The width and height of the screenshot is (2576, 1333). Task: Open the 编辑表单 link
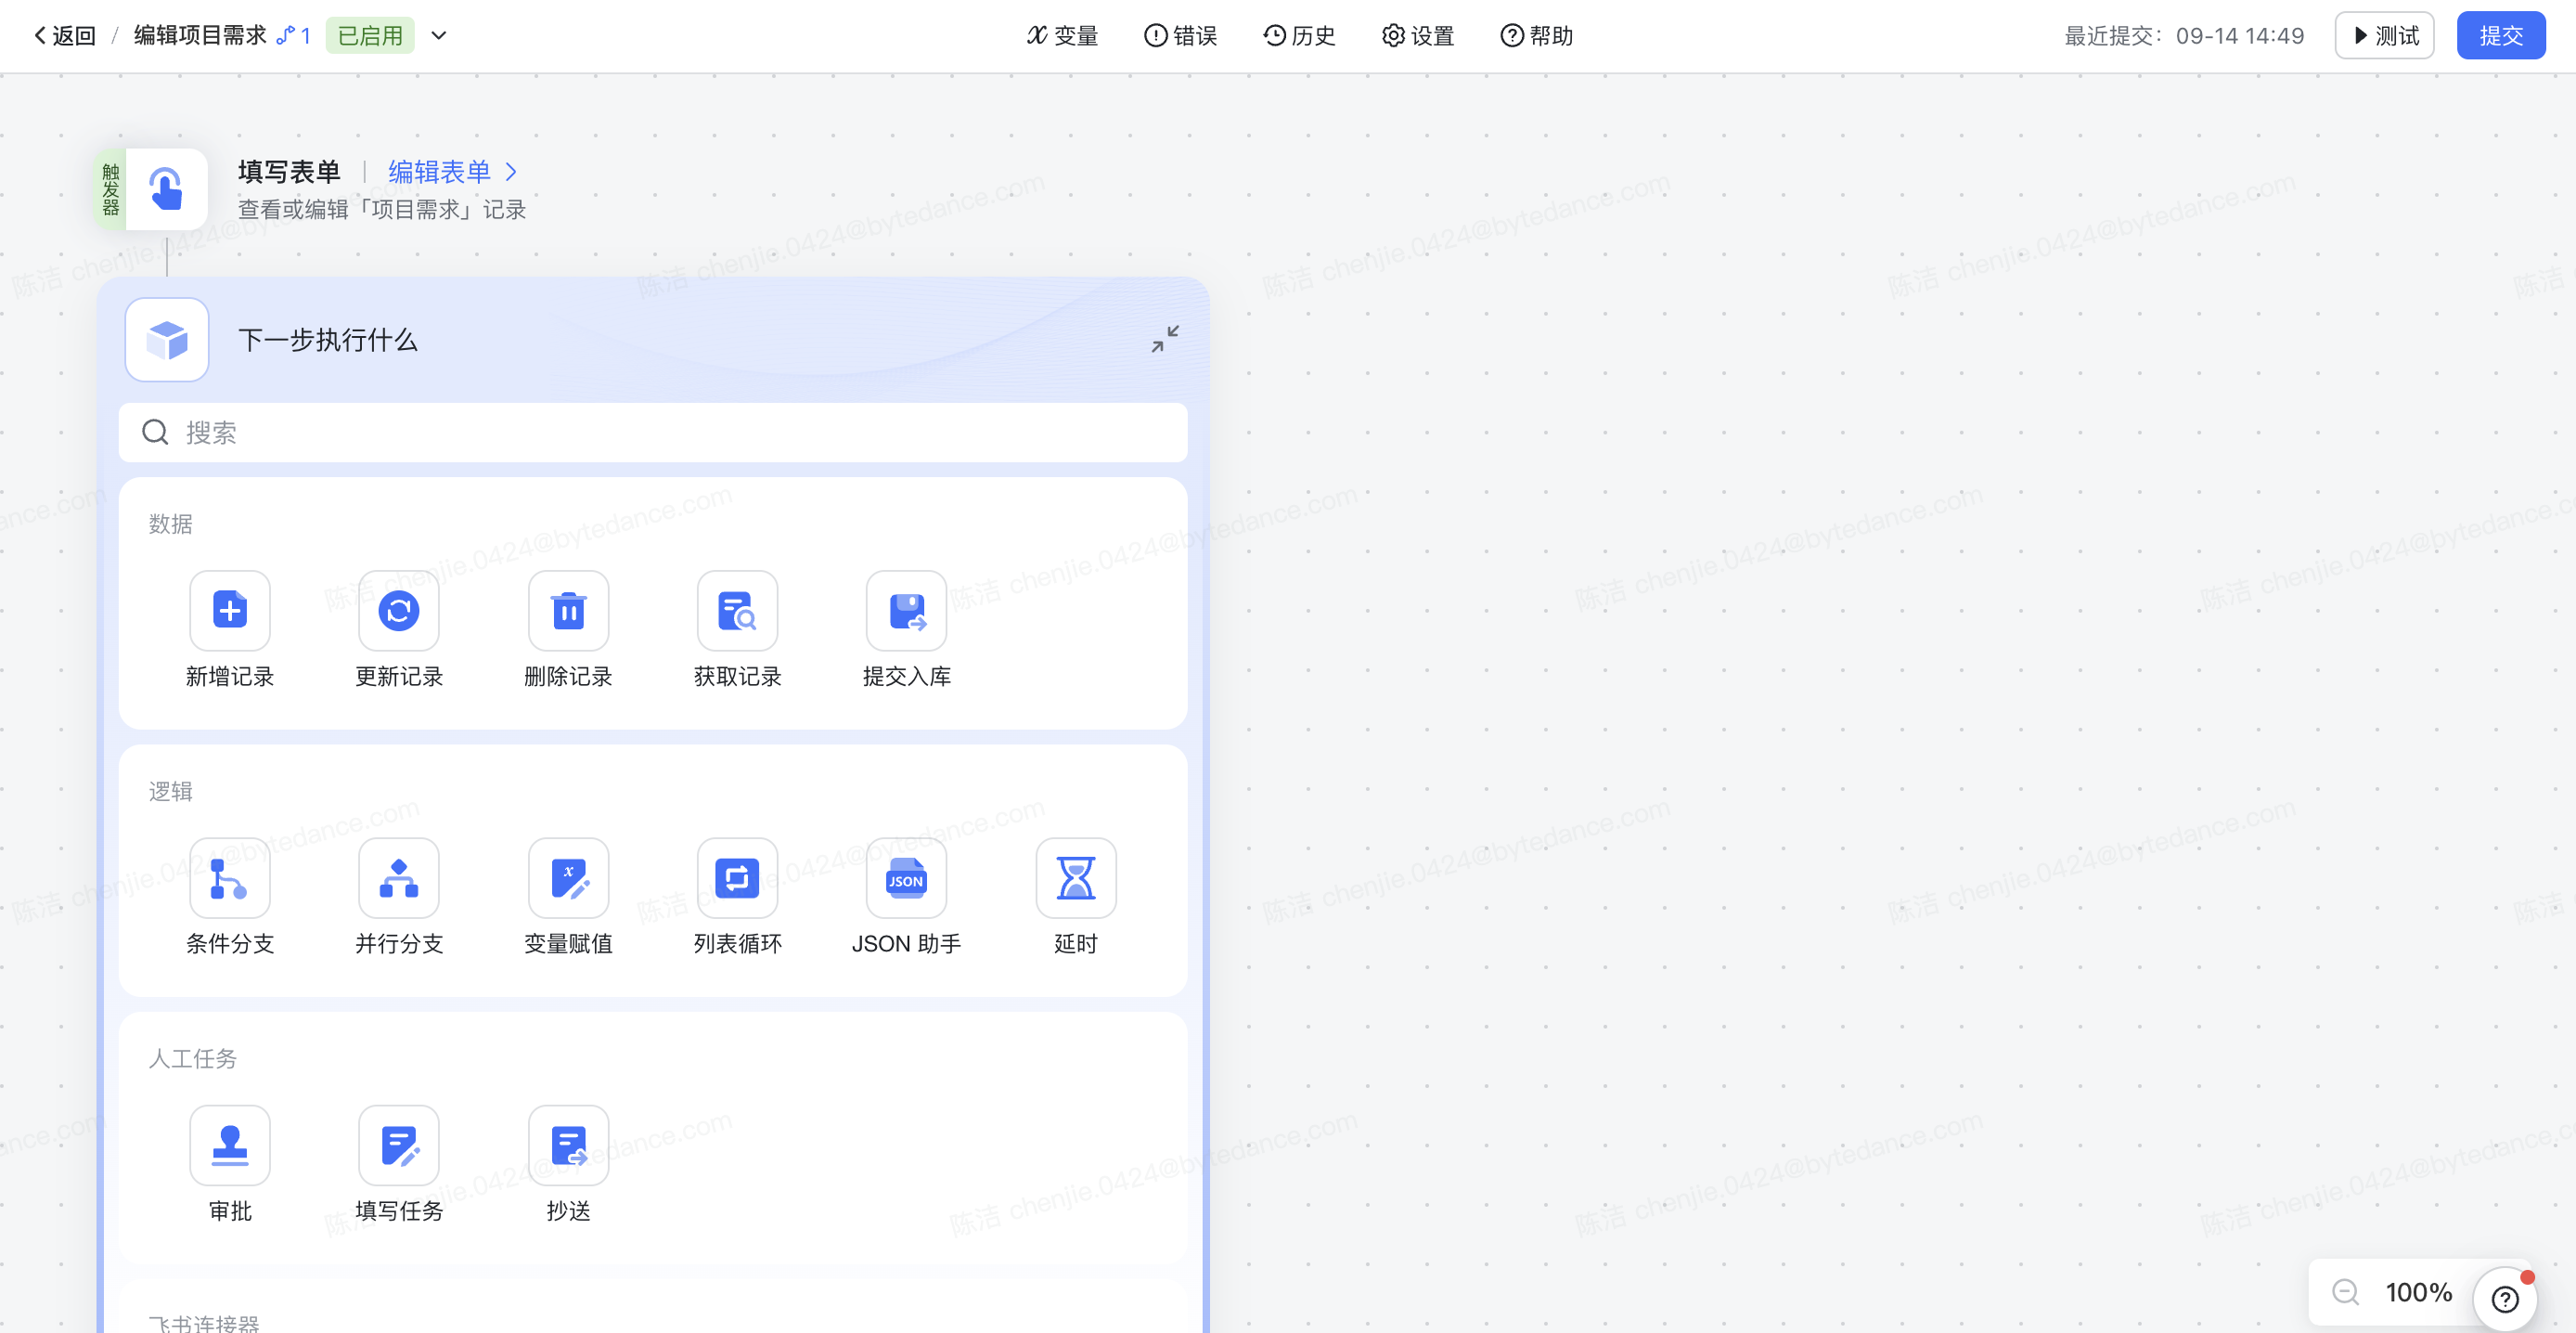click(453, 172)
